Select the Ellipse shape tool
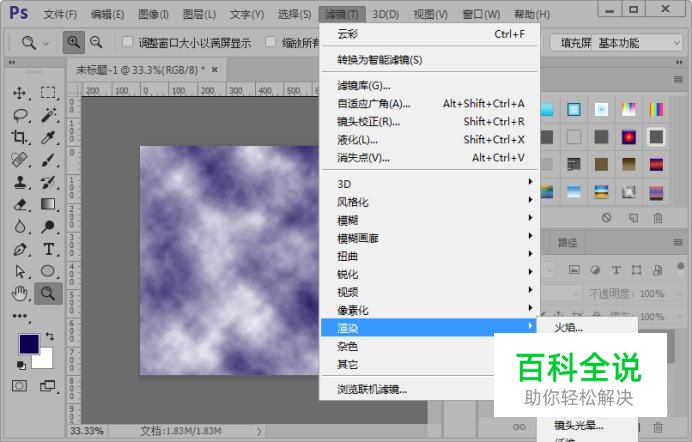692x442 pixels. (48, 271)
